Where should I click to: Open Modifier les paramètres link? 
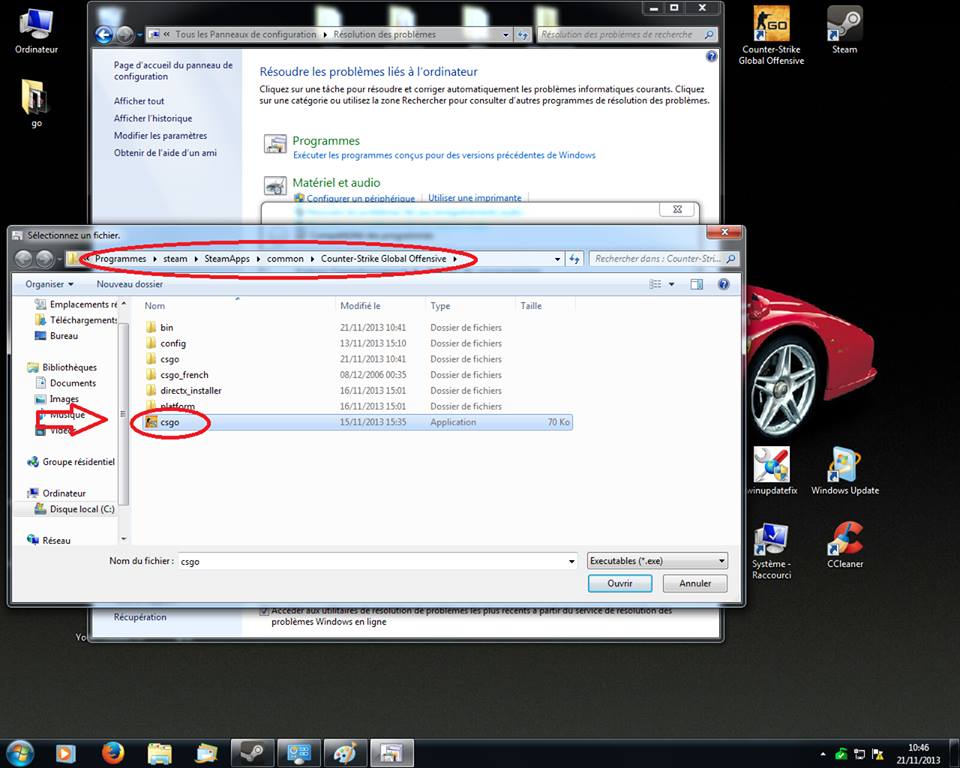click(x=160, y=135)
